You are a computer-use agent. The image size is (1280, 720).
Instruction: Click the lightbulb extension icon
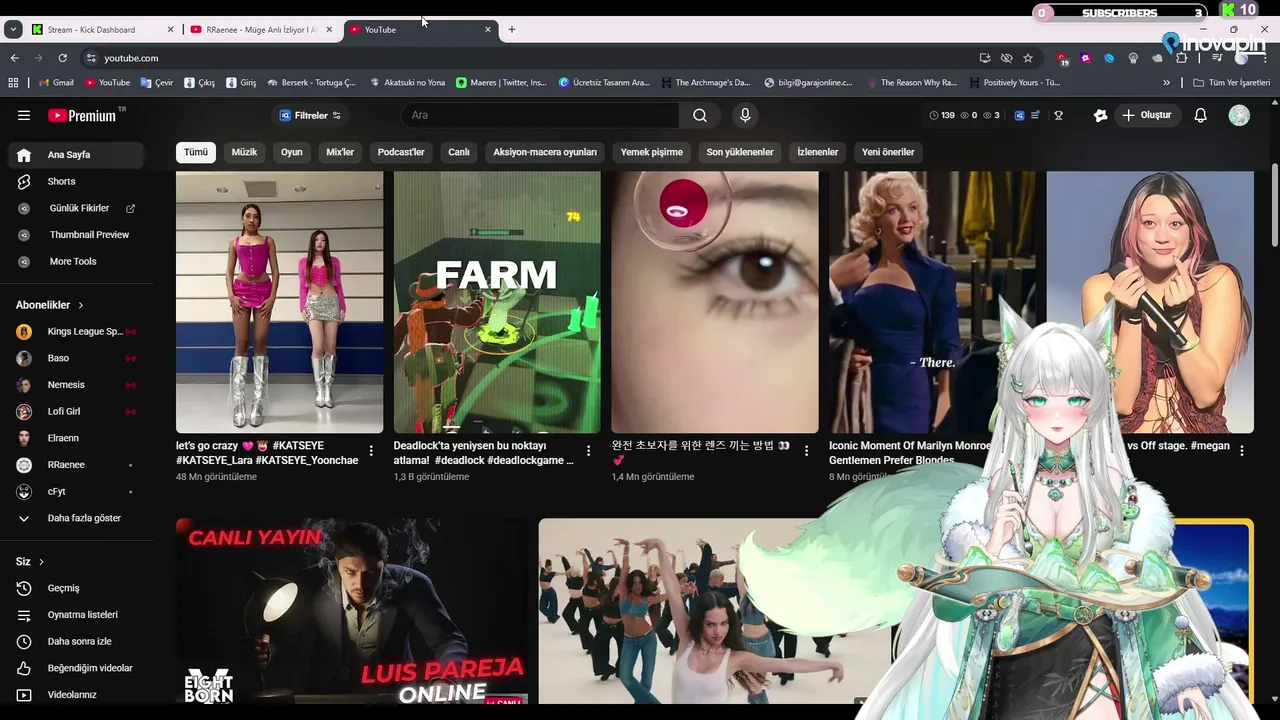[x=1133, y=58]
